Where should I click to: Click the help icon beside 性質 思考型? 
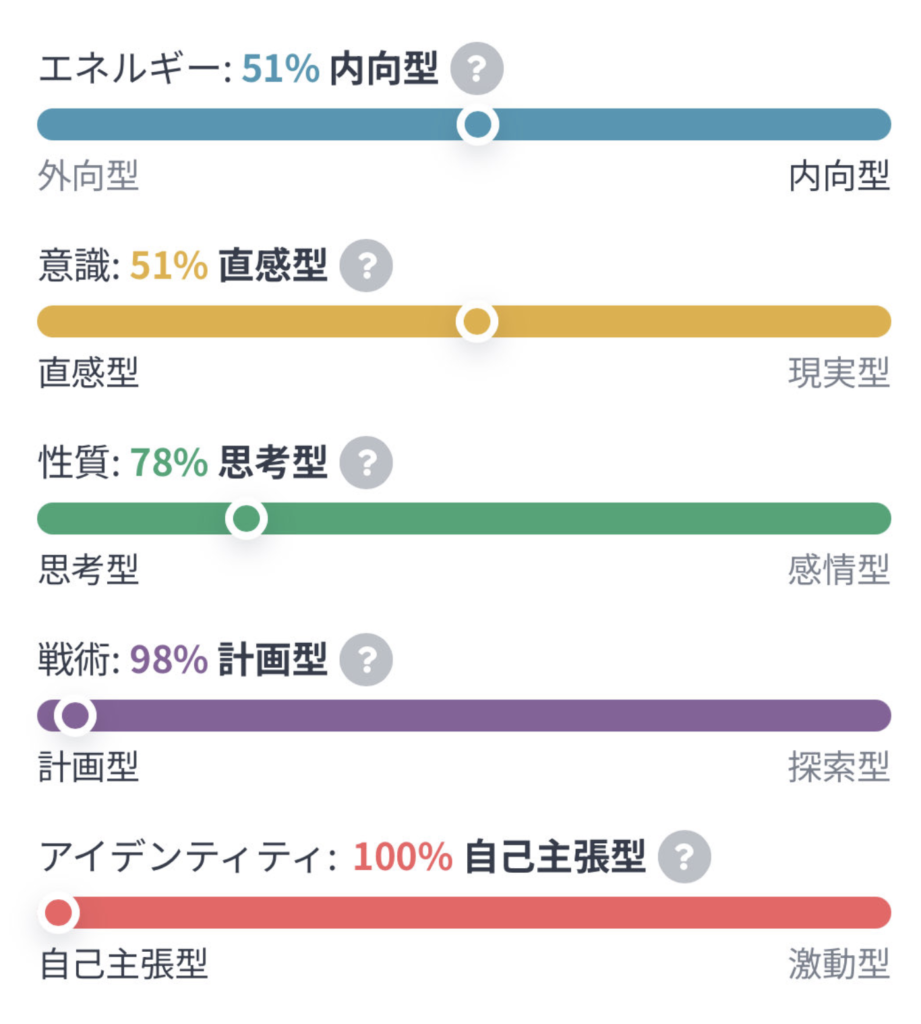point(366,463)
